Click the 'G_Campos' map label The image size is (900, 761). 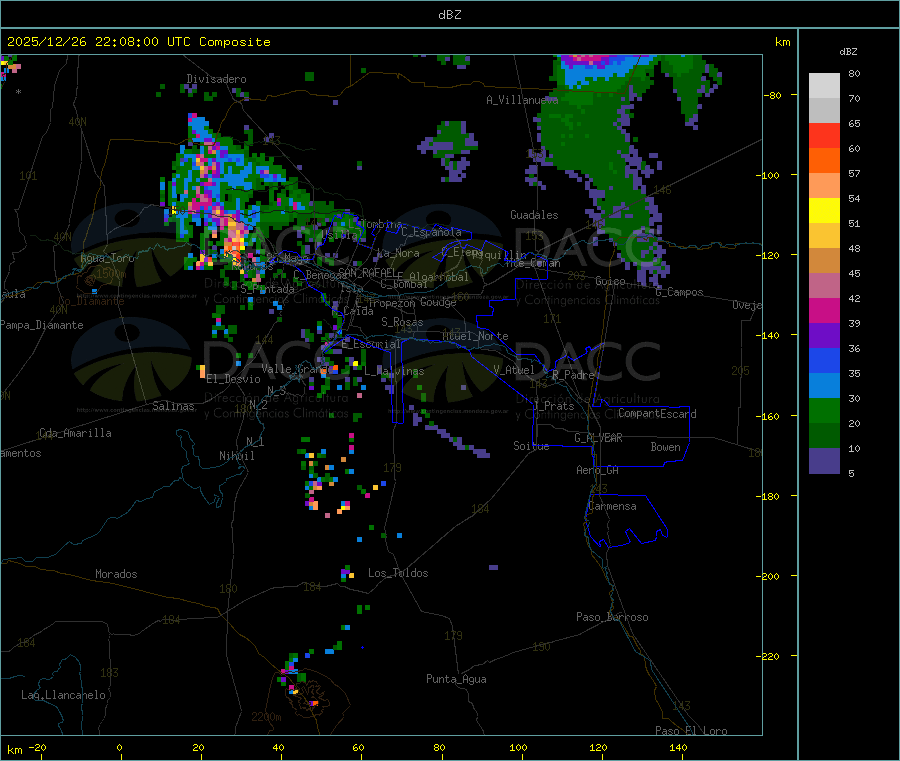[x=680, y=292]
